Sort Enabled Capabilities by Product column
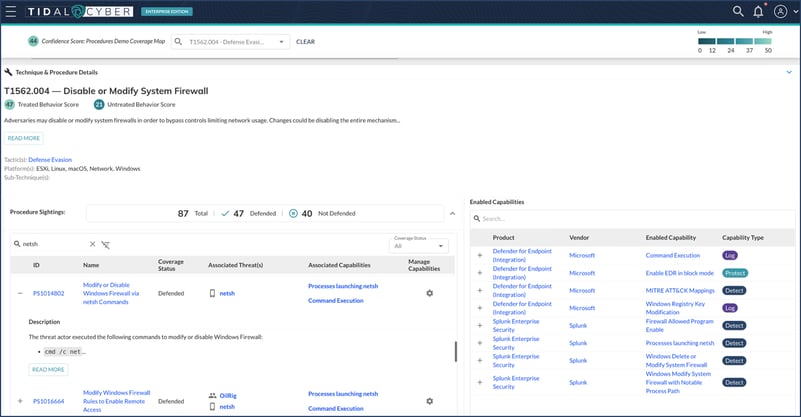The width and height of the screenshot is (801, 417). [503, 238]
